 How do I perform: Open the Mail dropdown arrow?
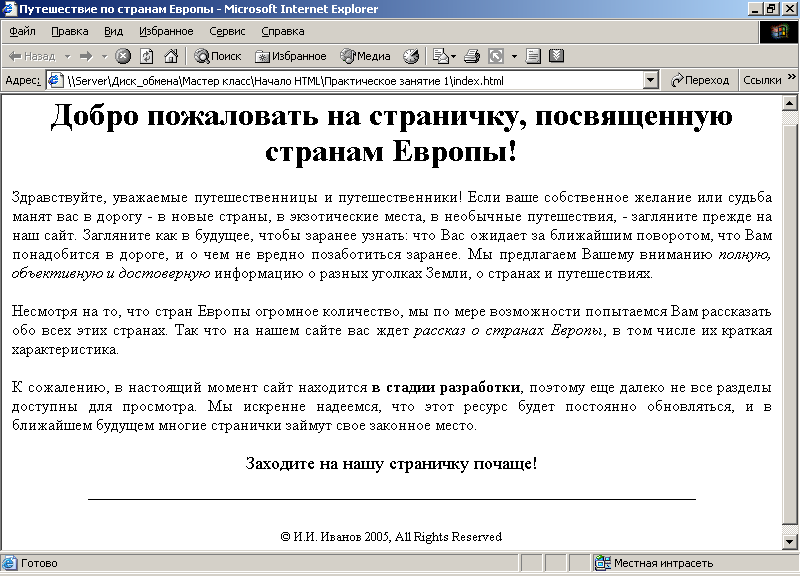[453, 56]
